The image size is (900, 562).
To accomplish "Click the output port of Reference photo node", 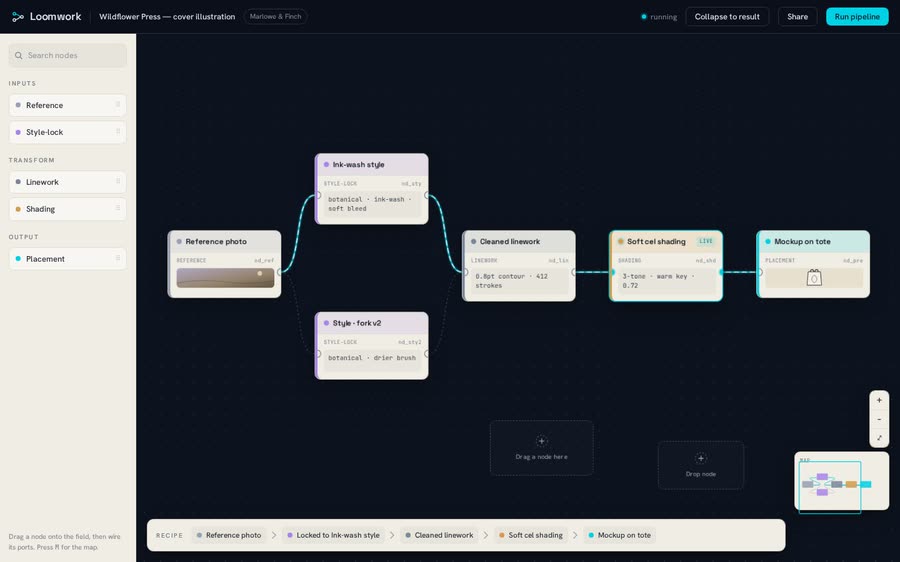I will (x=280, y=272).
